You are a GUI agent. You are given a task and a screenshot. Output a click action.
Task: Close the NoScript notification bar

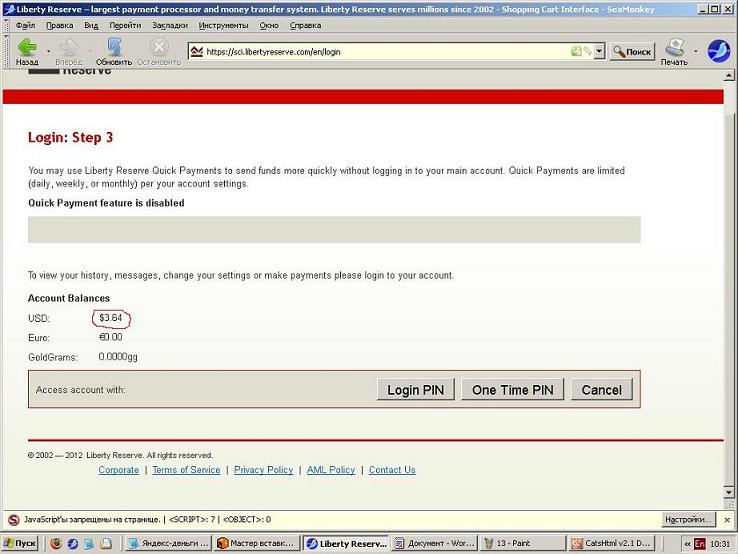click(727, 520)
